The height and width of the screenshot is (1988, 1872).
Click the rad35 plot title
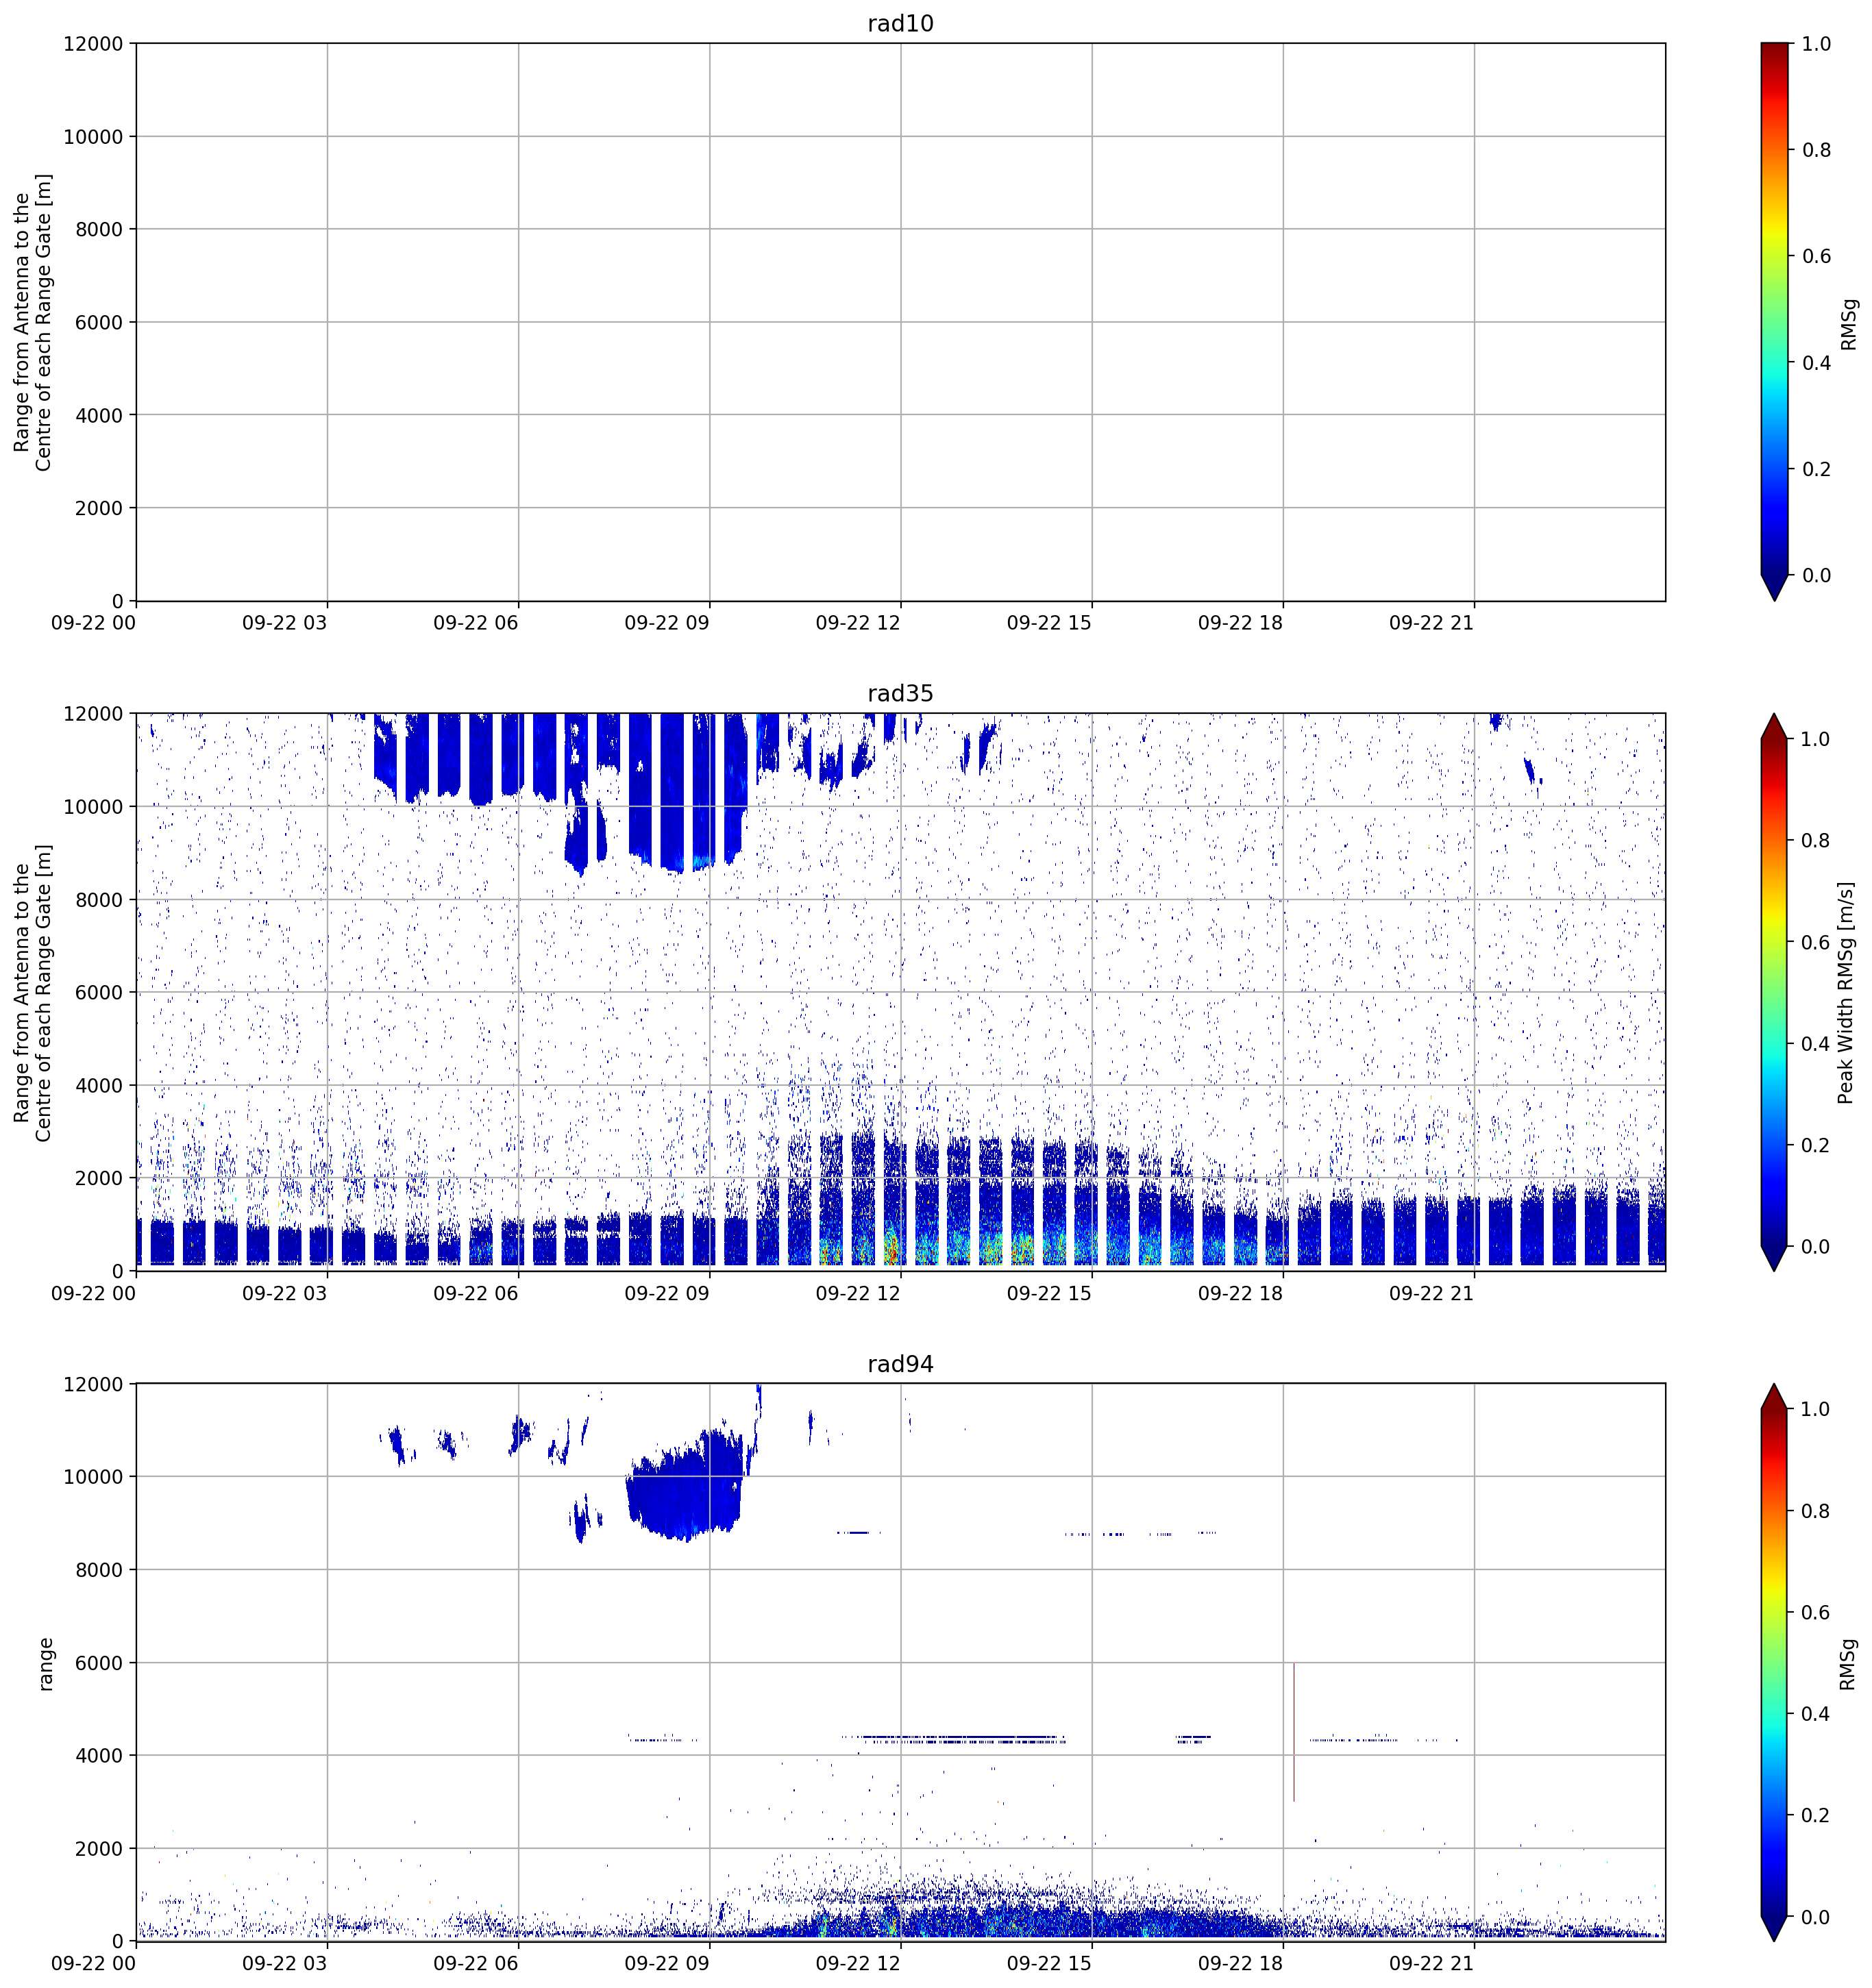point(900,694)
